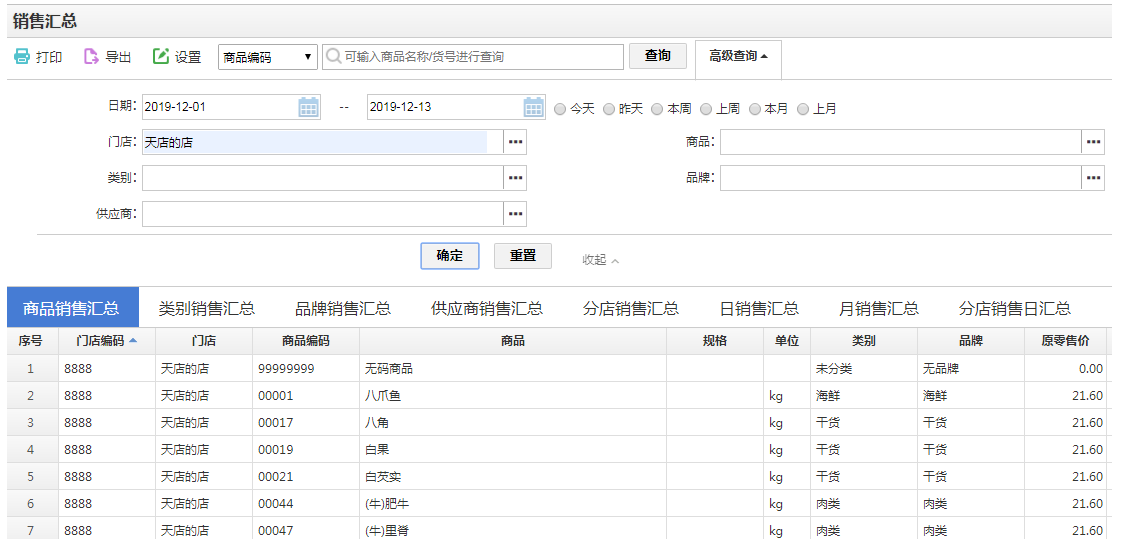The image size is (1121, 551).
Task: Open 供应商 selector ellipsis button
Action: [x=515, y=214]
